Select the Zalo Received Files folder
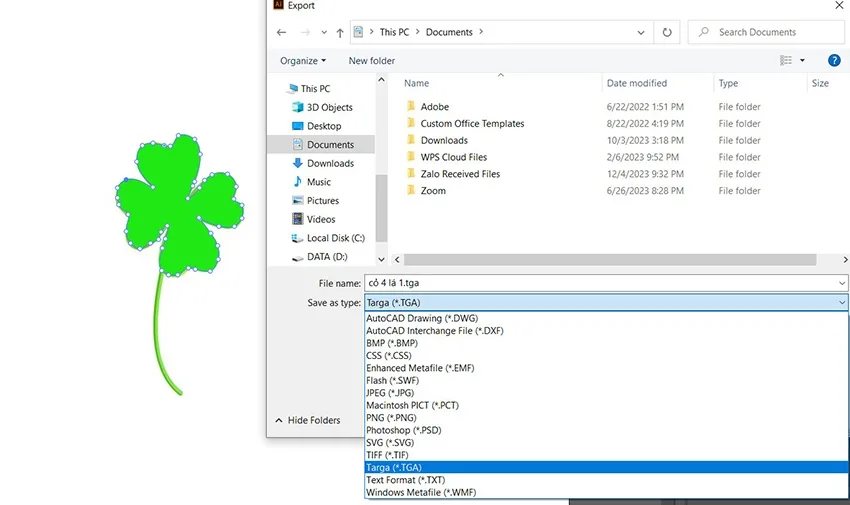The width and height of the screenshot is (850, 505). (460, 174)
